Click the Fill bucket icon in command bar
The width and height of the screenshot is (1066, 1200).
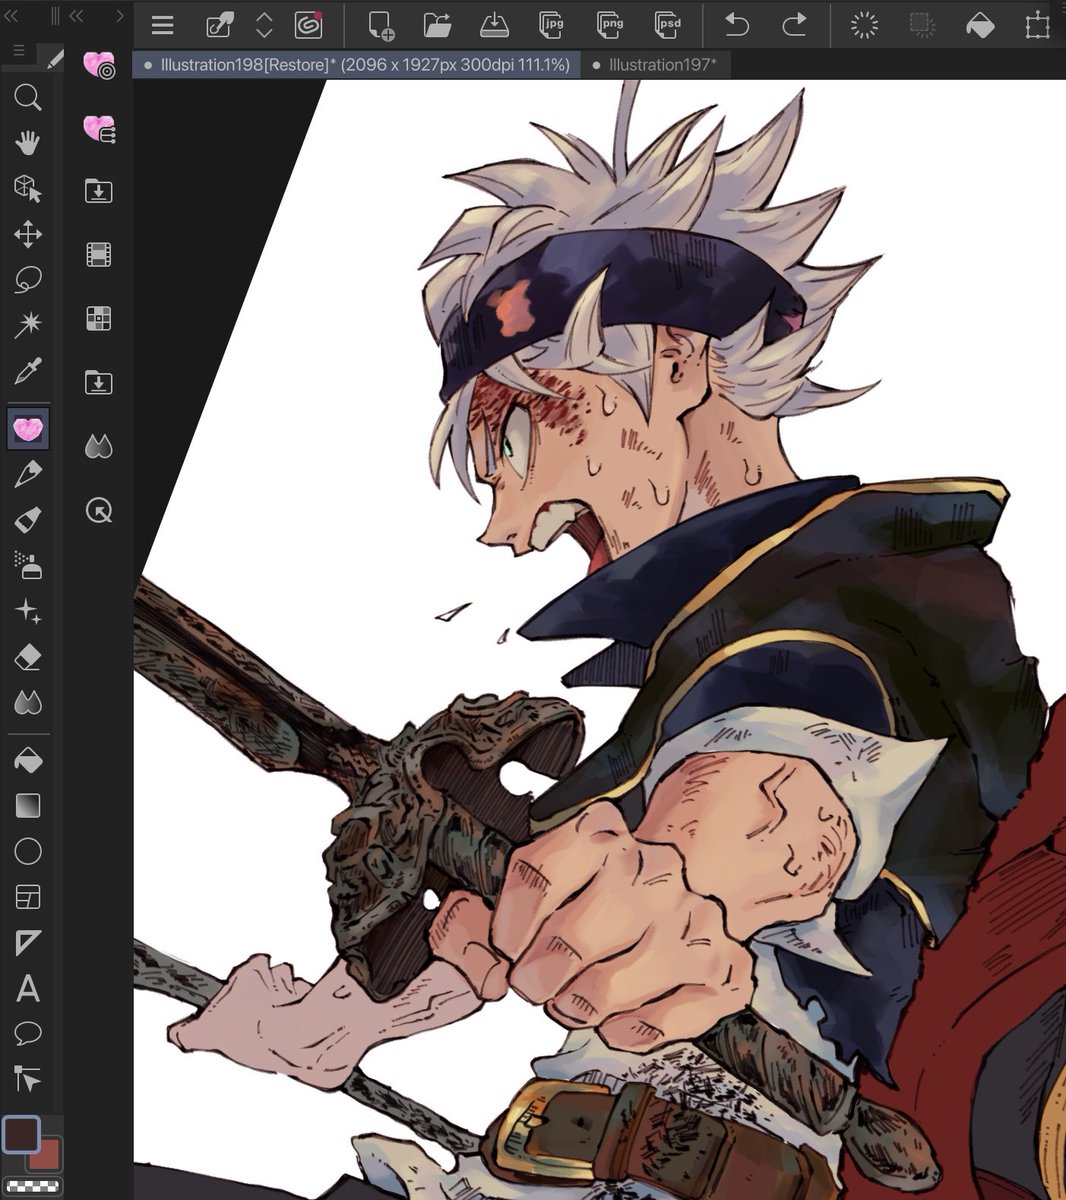tap(980, 26)
